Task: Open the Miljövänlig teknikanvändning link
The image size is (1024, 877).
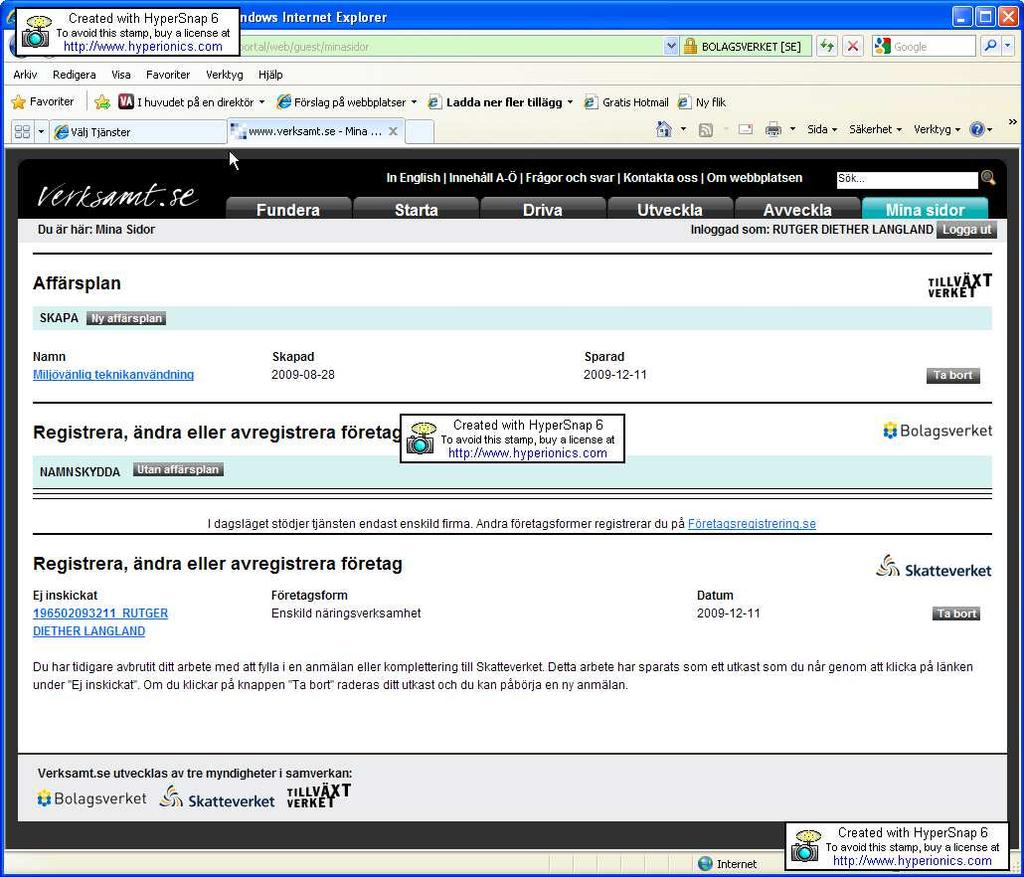Action: 114,375
